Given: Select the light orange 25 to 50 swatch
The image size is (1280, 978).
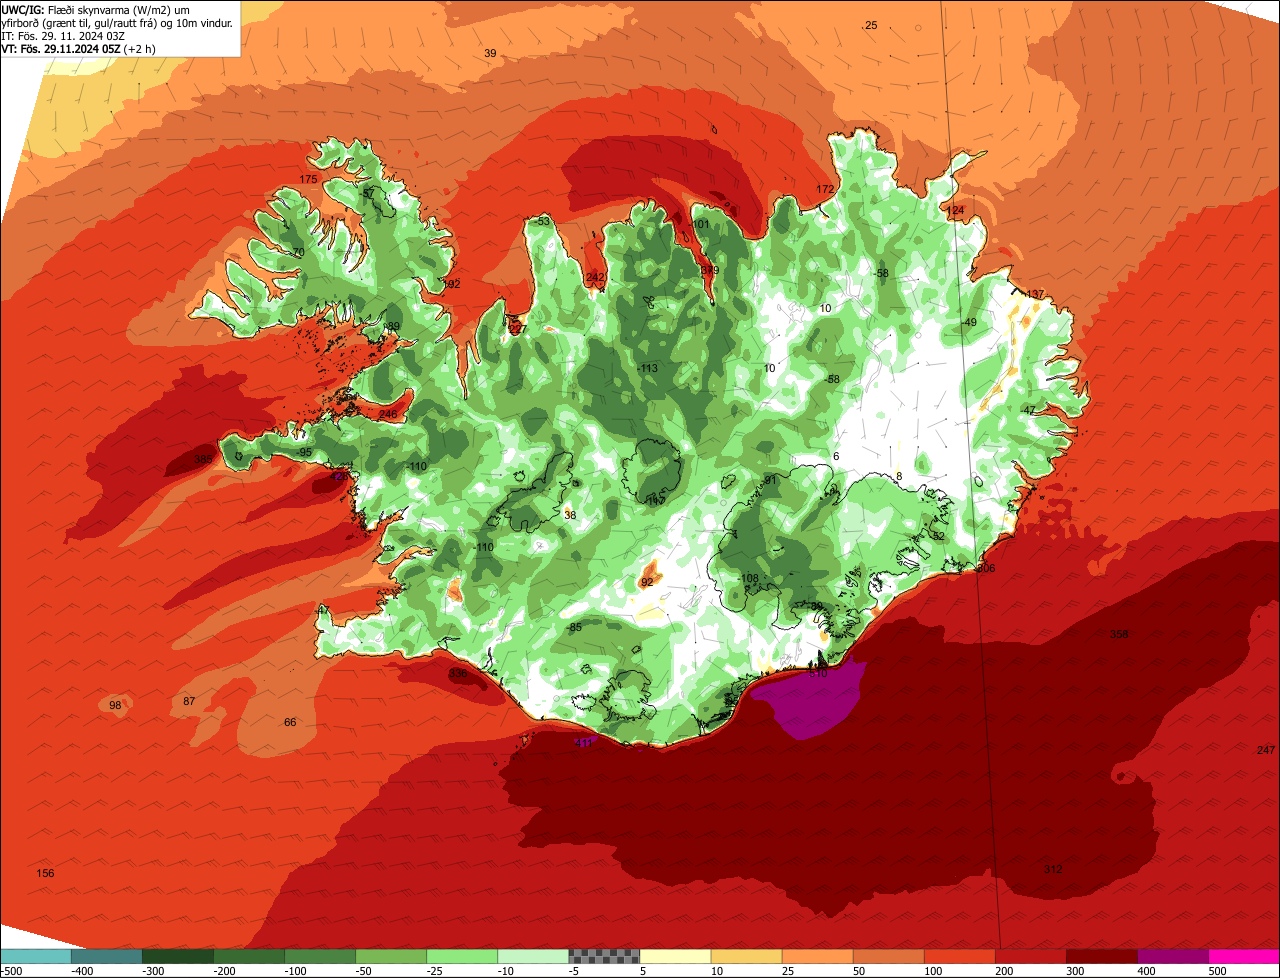Looking at the screenshot, I should (x=817, y=956).
